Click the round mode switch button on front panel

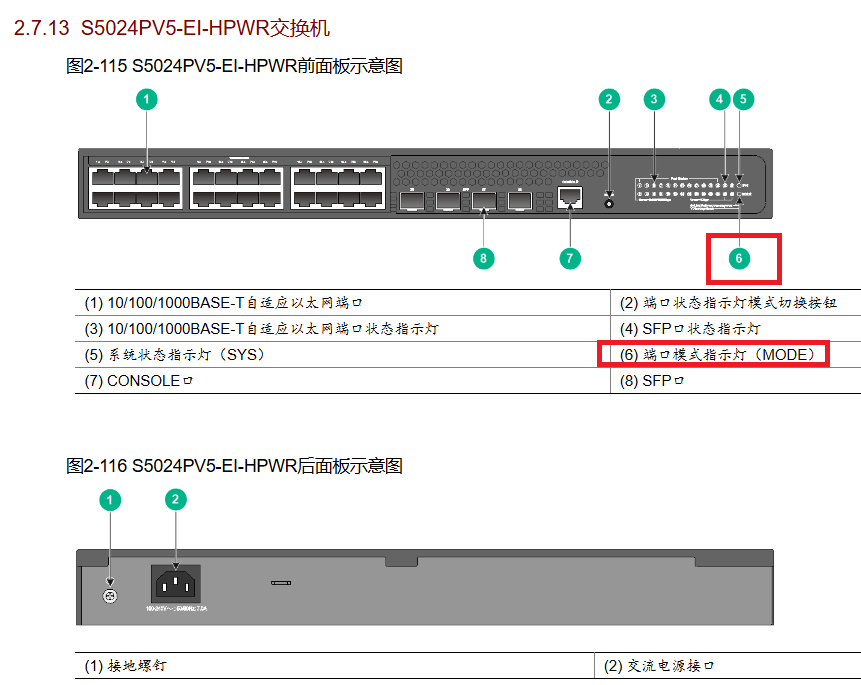[x=608, y=203]
